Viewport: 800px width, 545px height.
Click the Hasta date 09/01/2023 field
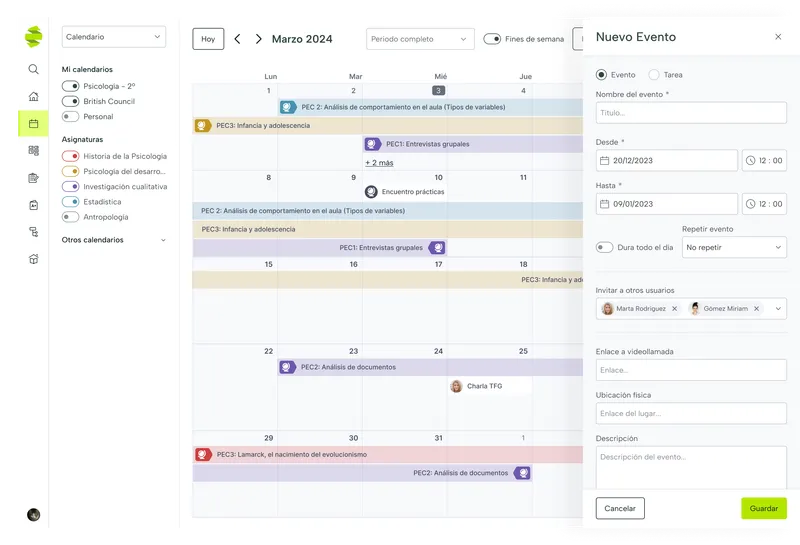(666, 204)
